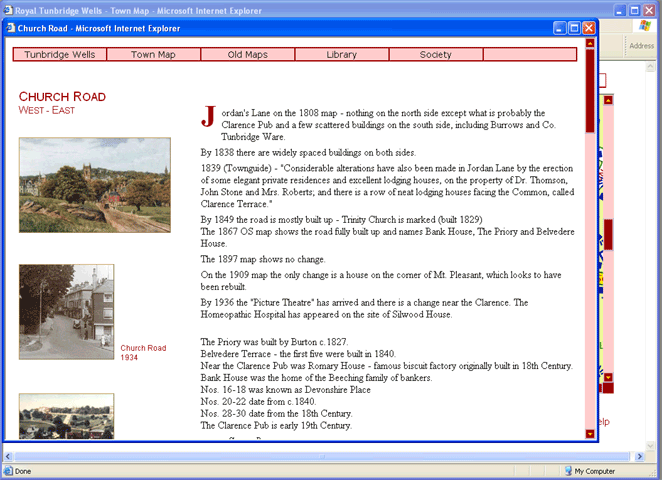Close the Church Road popup window
The image size is (662, 480).
589,28
